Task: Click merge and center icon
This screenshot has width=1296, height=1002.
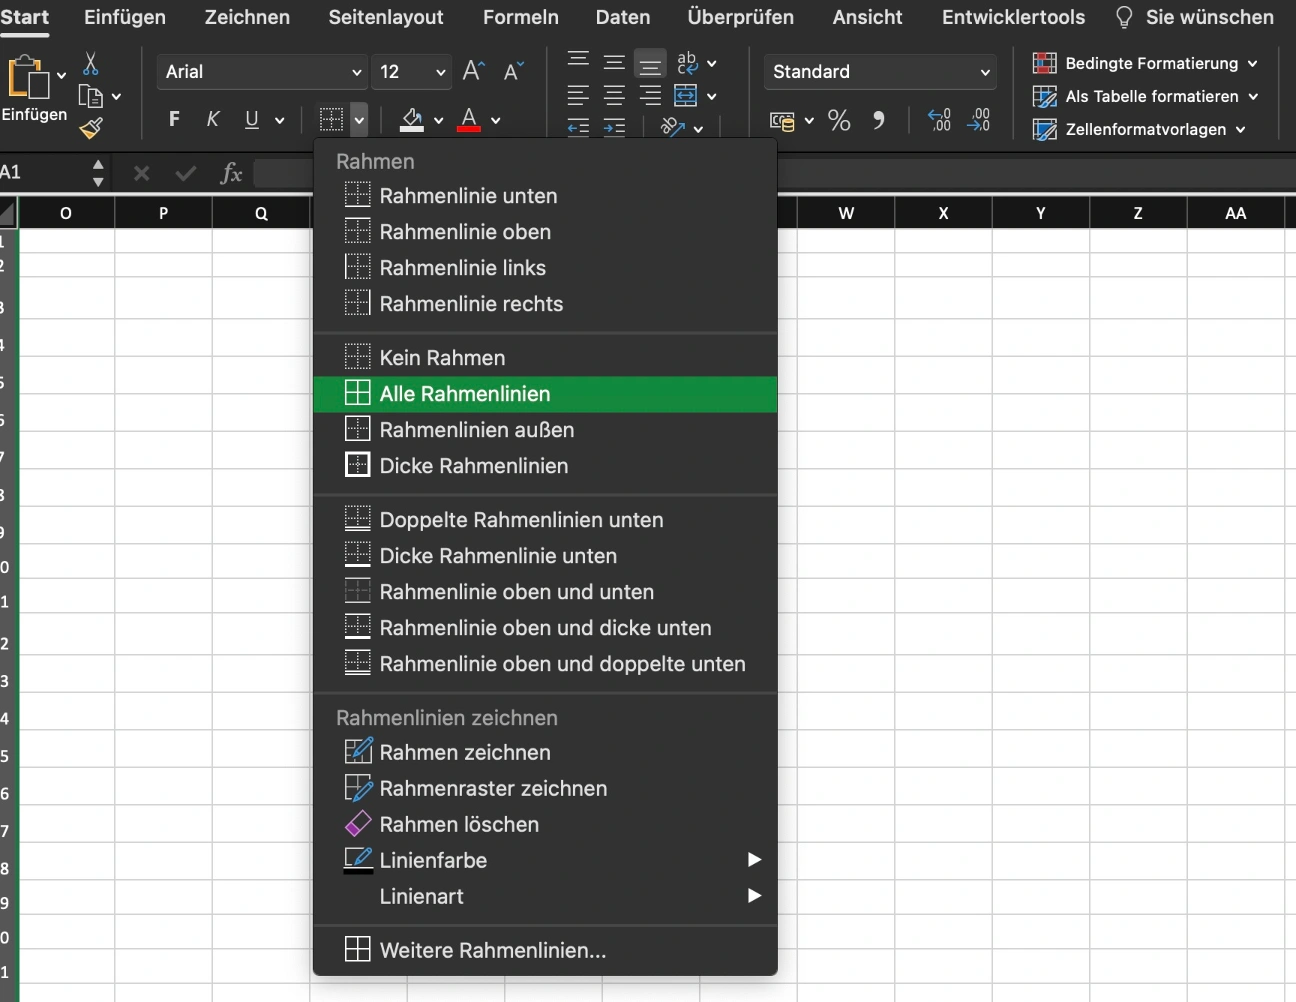Action: click(x=686, y=96)
